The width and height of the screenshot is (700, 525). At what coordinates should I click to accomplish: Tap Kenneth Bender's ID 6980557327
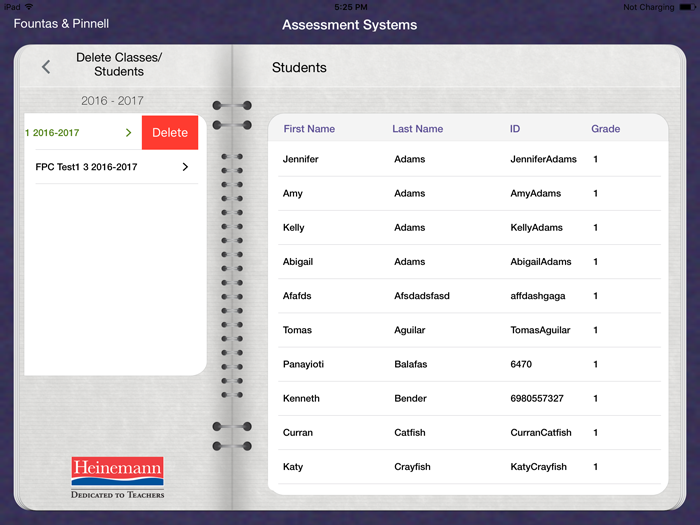point(536,398)
